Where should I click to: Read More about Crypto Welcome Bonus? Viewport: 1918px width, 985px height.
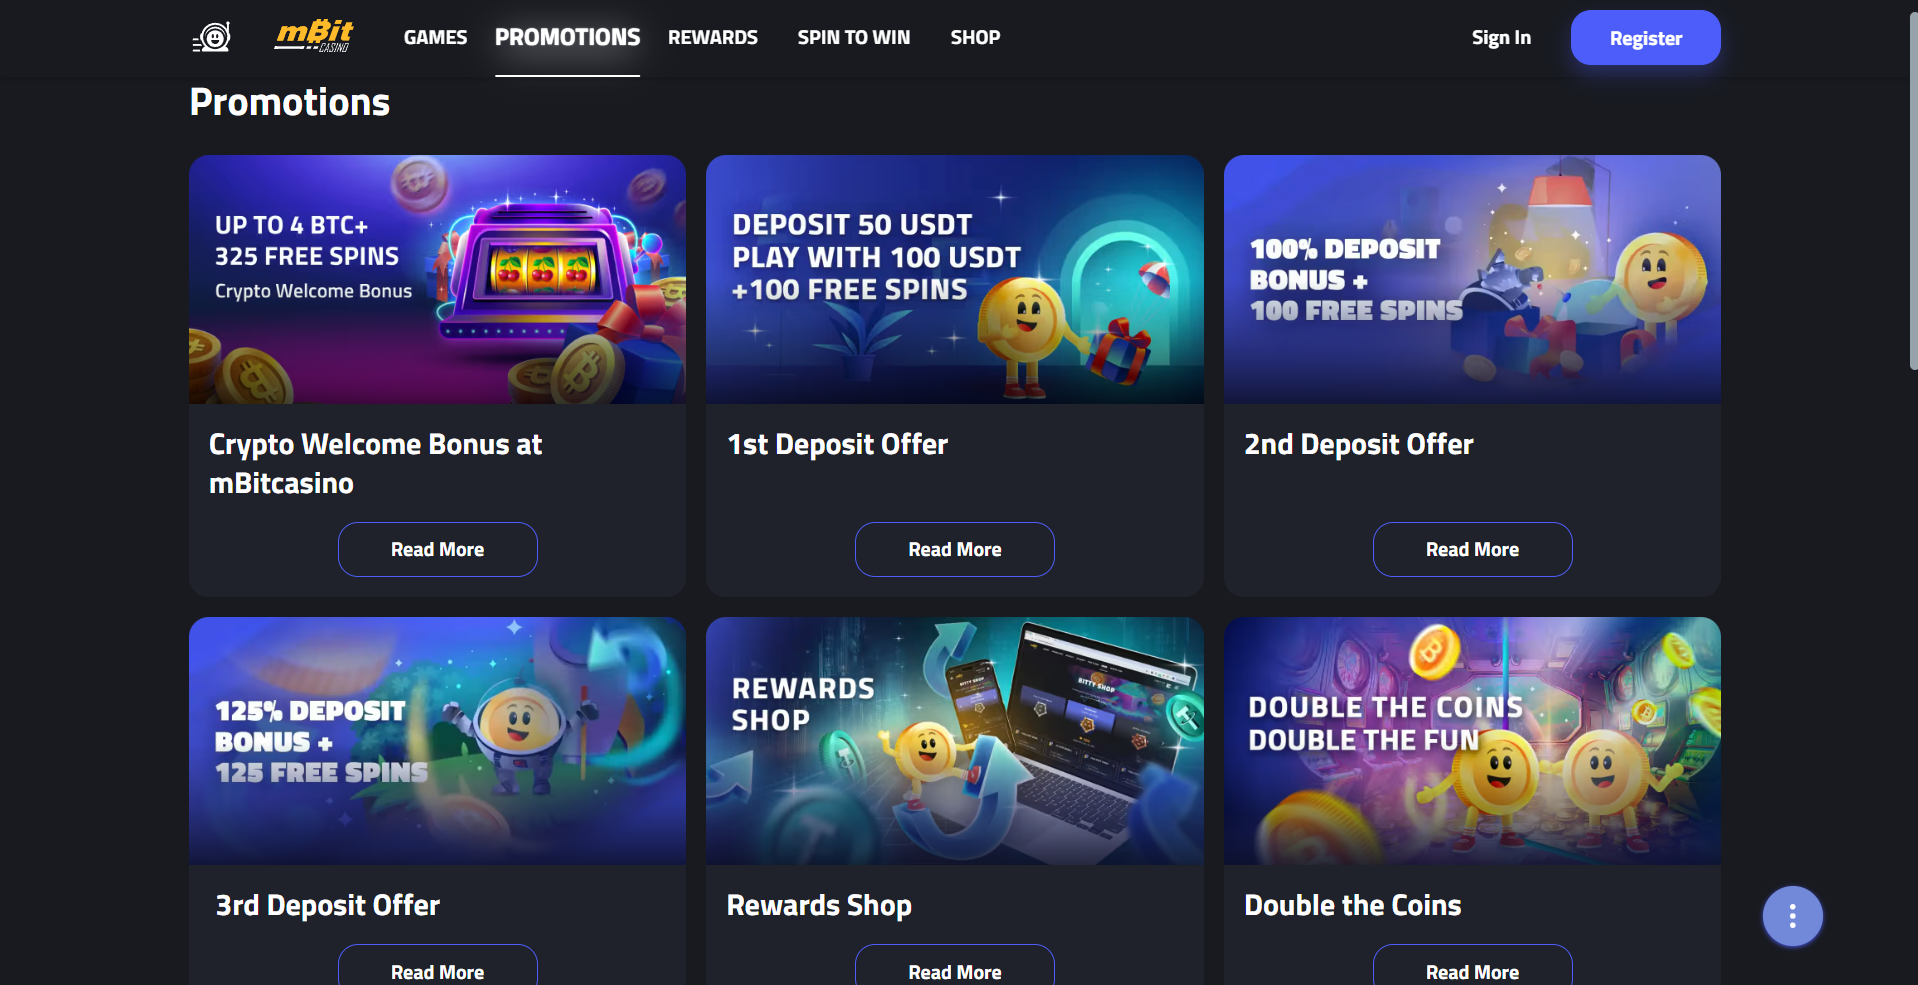pyautogui.click(x=438, y=549)
